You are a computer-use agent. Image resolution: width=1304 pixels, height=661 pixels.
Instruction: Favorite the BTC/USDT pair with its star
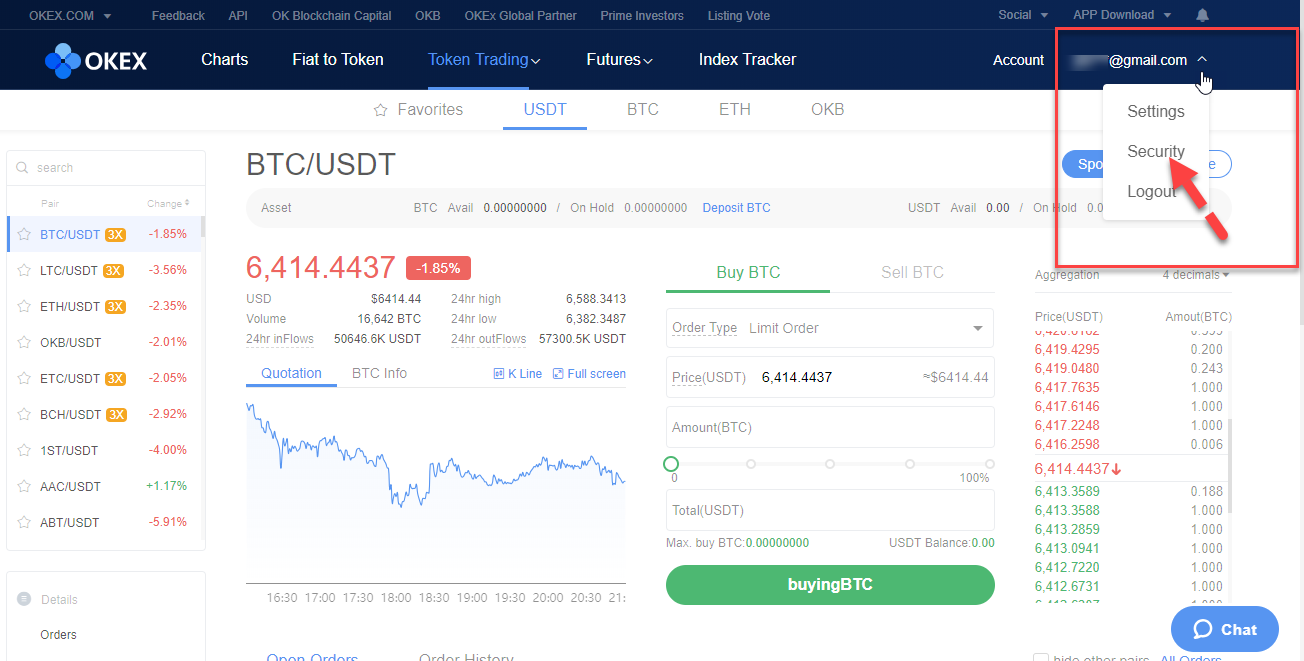tap(24, 235)
